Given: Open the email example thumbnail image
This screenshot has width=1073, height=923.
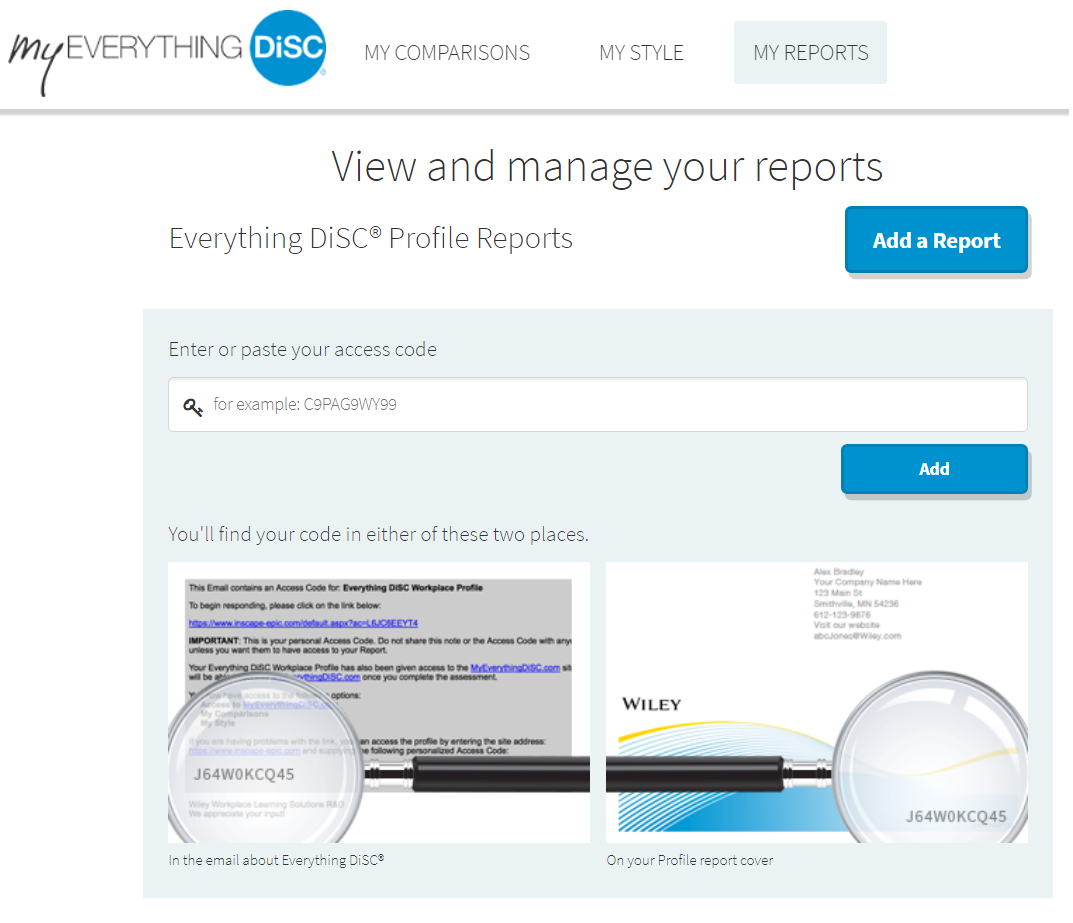Looking at the screenshot, I should 379,703.
